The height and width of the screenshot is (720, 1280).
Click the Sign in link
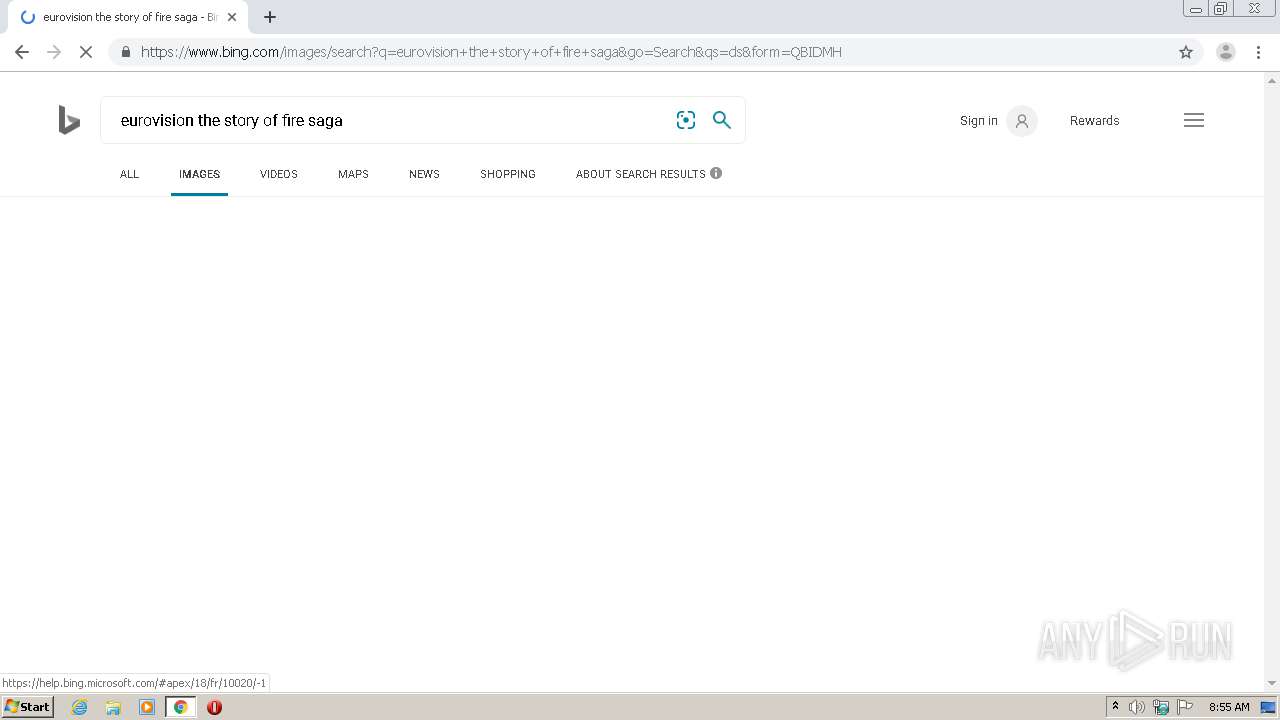(x=978, y=120)
